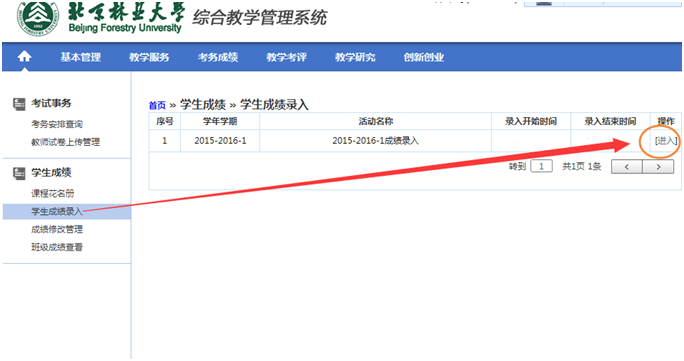Open the 教学研究 menu
The width and height of the screenshot is (684, 361).
coord(355,57)
